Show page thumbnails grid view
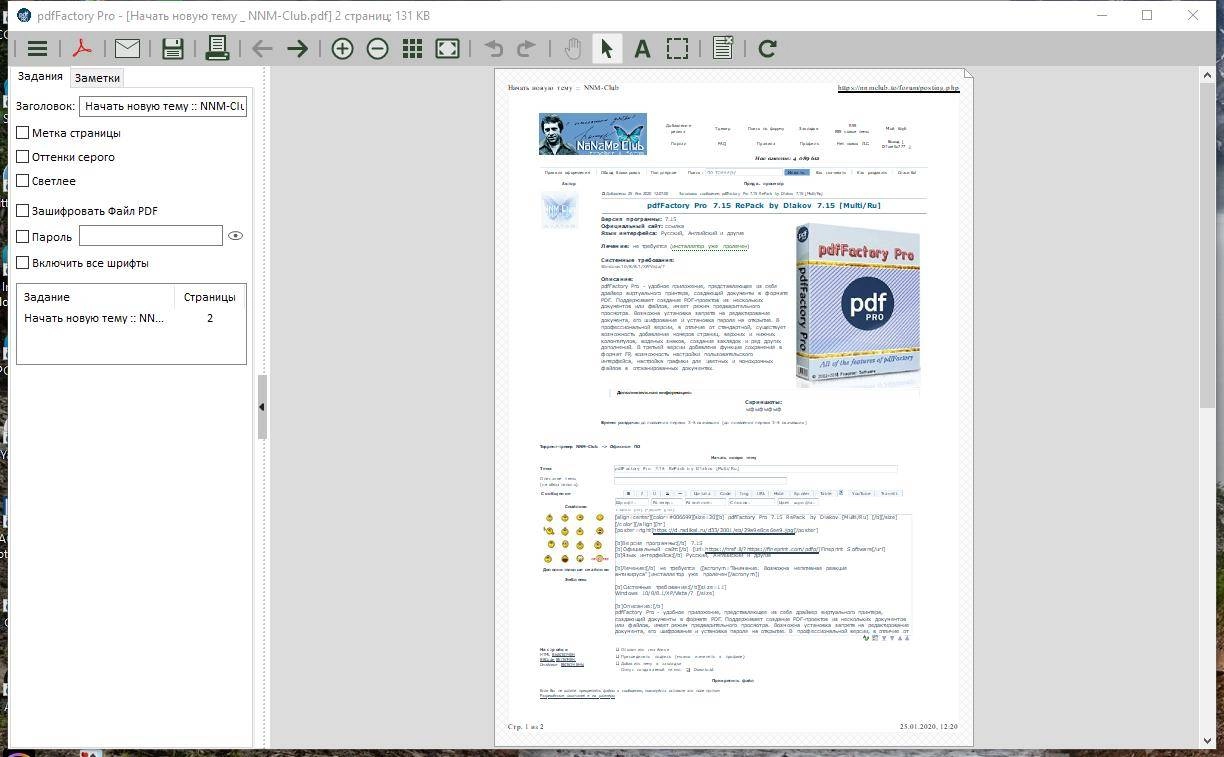The image size is (1224, 757). point(412,48)
